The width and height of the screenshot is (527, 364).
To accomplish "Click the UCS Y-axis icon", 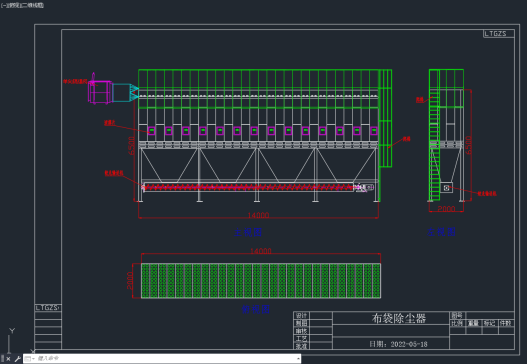I will [11, 340].
